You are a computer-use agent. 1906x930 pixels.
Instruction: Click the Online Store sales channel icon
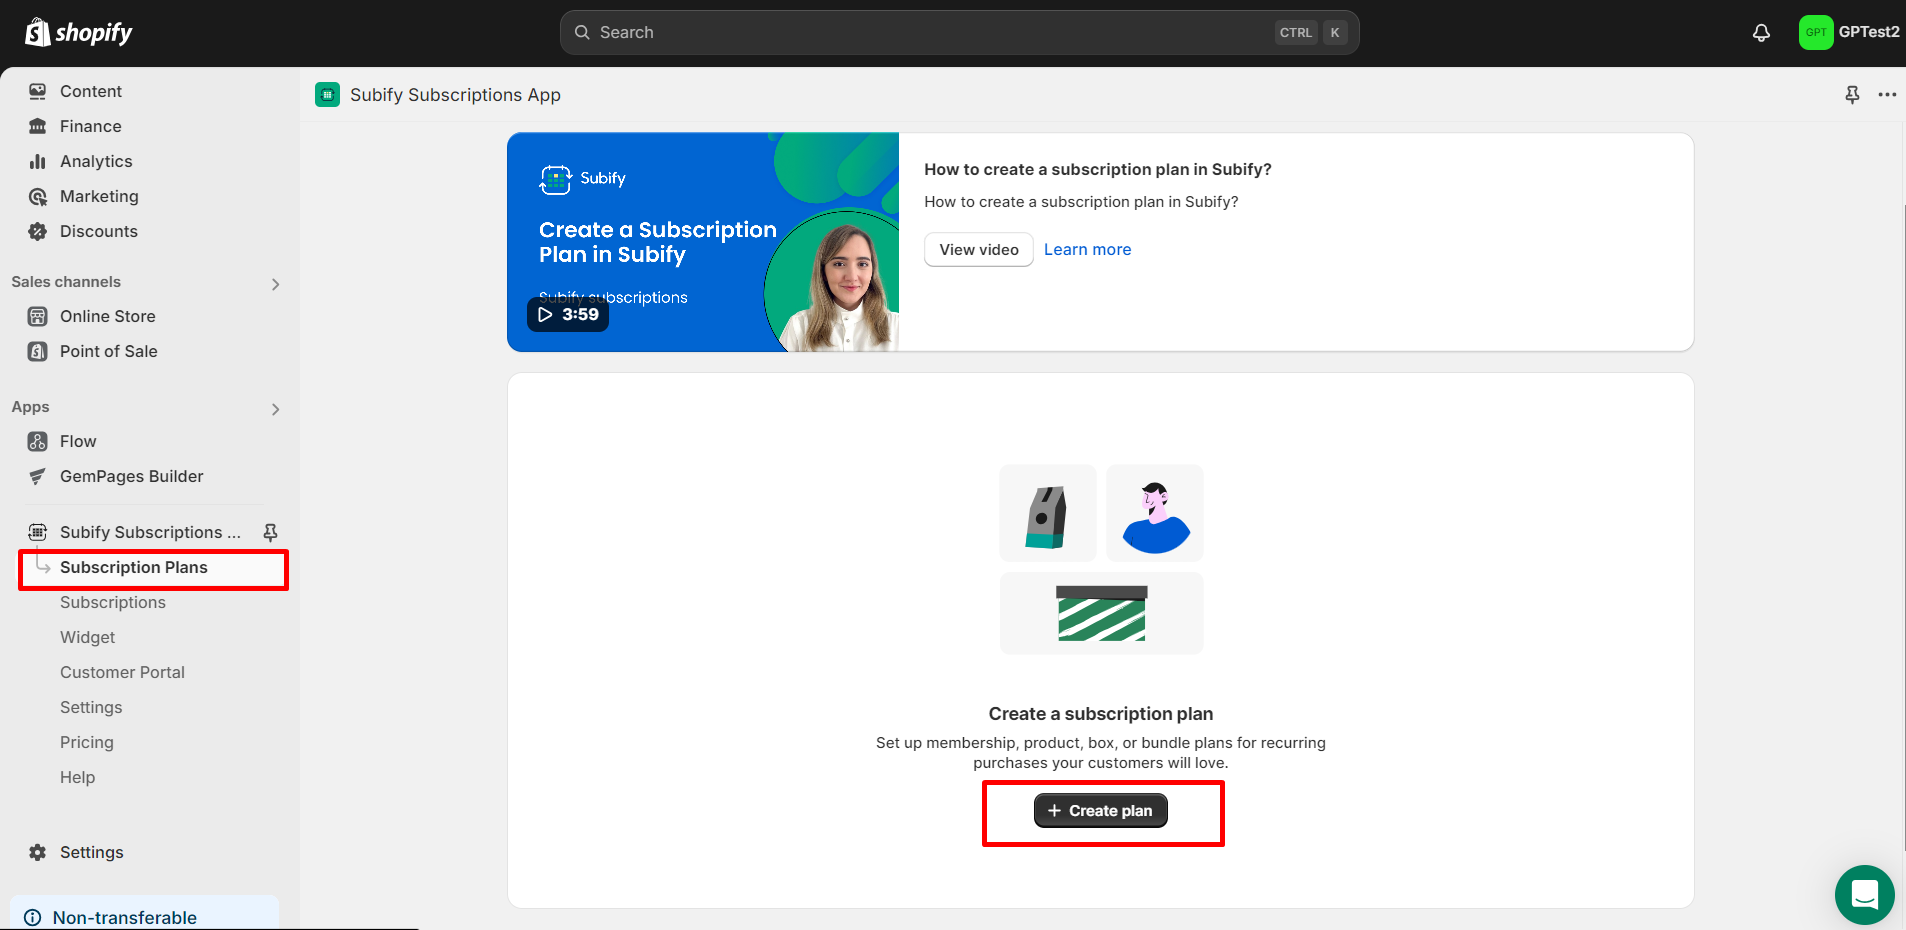(x=37, y=316)
